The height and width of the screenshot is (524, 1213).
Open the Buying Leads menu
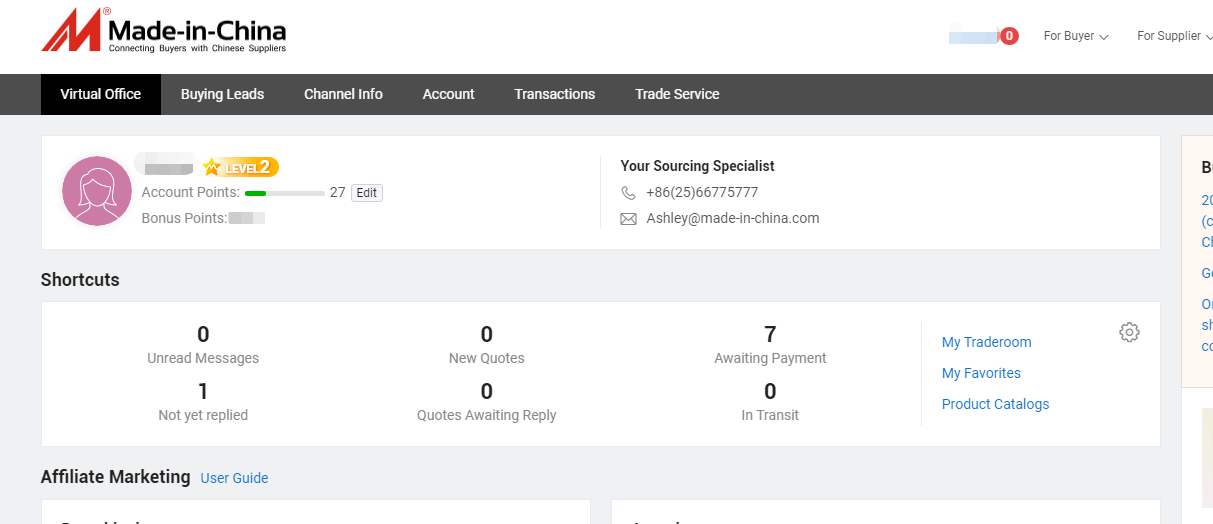point(222,94)
